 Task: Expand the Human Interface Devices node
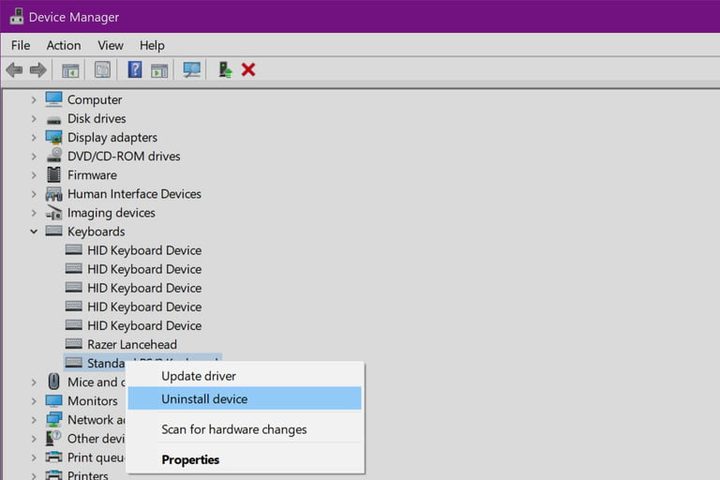coord(33,194)
